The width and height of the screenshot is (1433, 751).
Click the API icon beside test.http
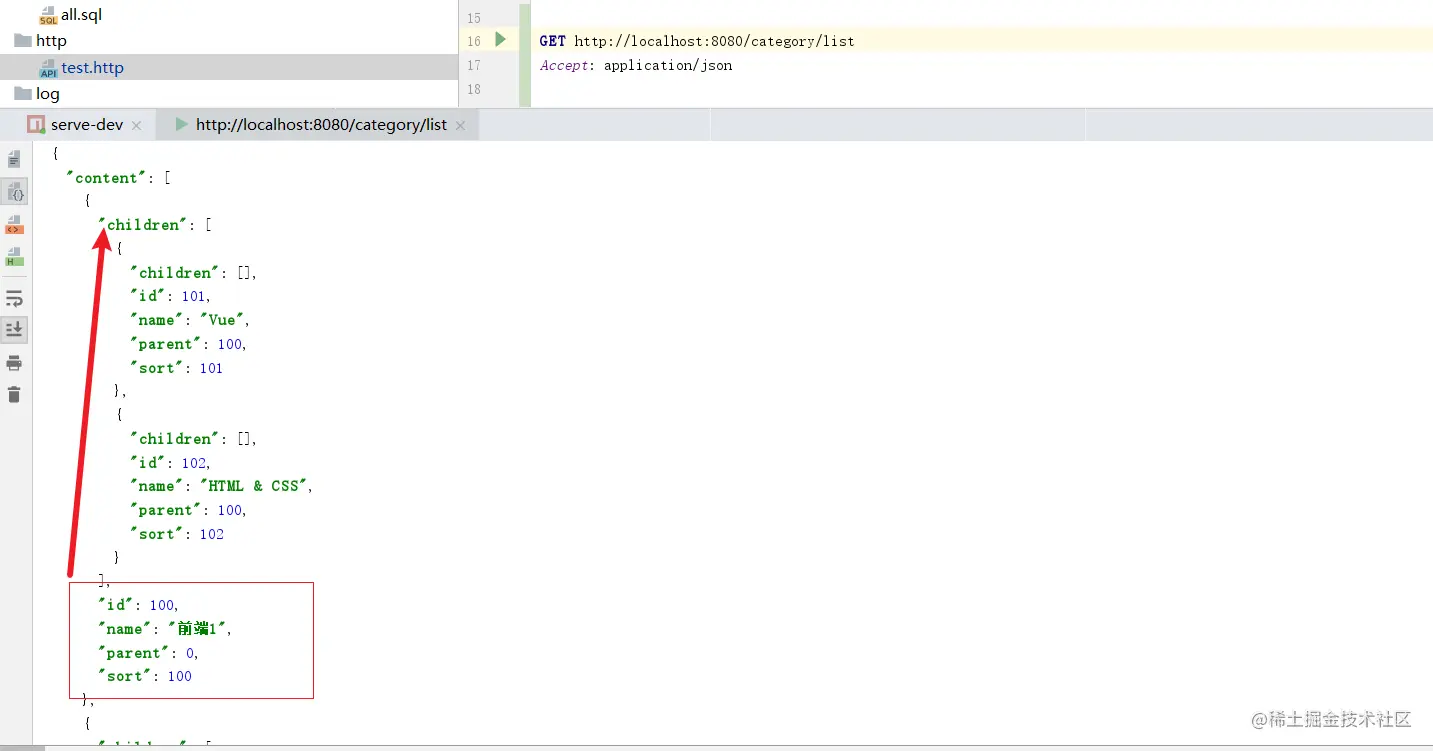(48, 68)
